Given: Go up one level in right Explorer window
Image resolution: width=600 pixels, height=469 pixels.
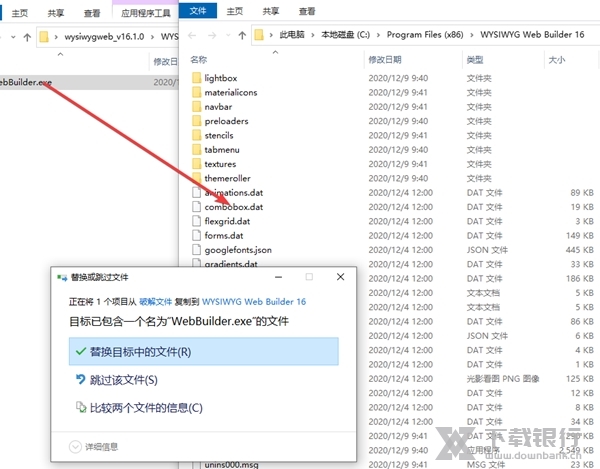Looking at the screenshot, I should [242, 36].
